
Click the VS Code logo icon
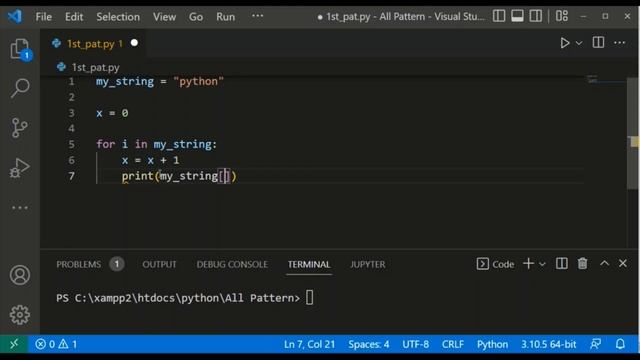pyautogui.click(x=15, y=16)
